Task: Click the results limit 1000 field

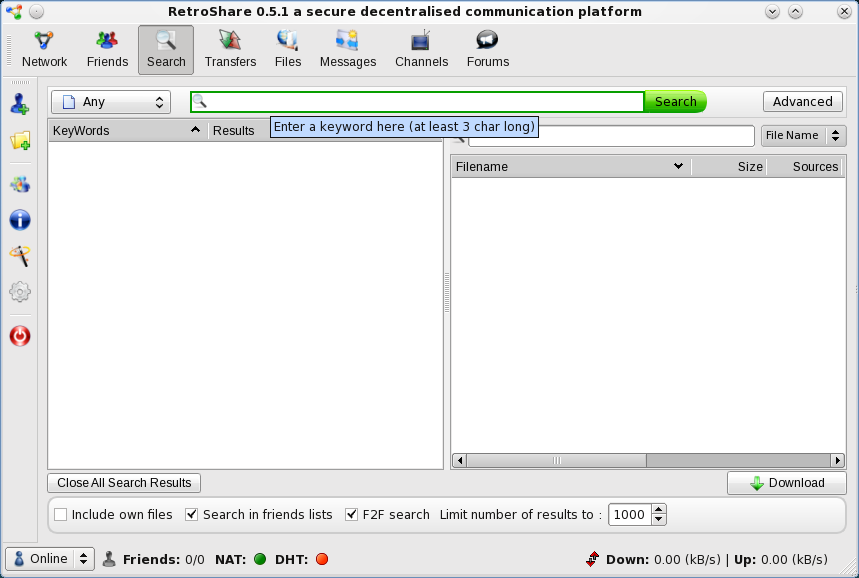Action: pyautogui.click(x=629, y=514)
